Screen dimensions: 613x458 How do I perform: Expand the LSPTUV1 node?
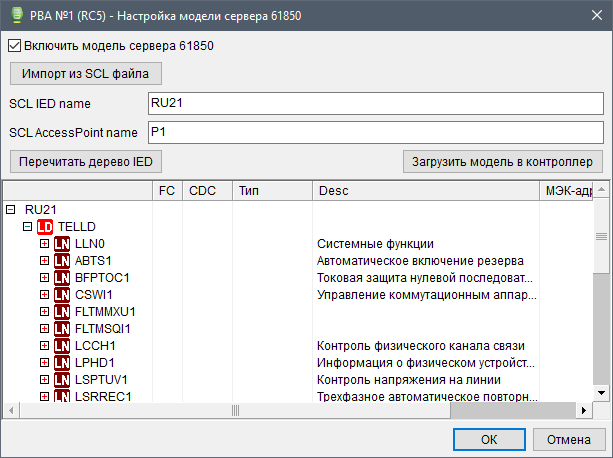[x=45, y=379]
